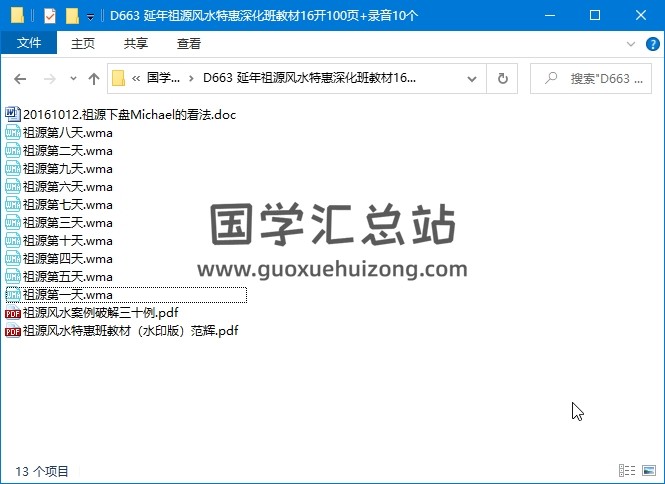This screenshot has width=665, height=484.
Task: Click the Back navigation arrow
Action: click(20, 79)
